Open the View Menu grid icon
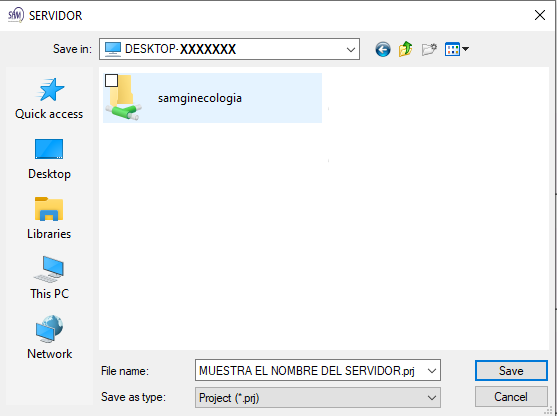The height and width of the screenshot is (416, 557). pyautogui.click(x=452, y=49)
